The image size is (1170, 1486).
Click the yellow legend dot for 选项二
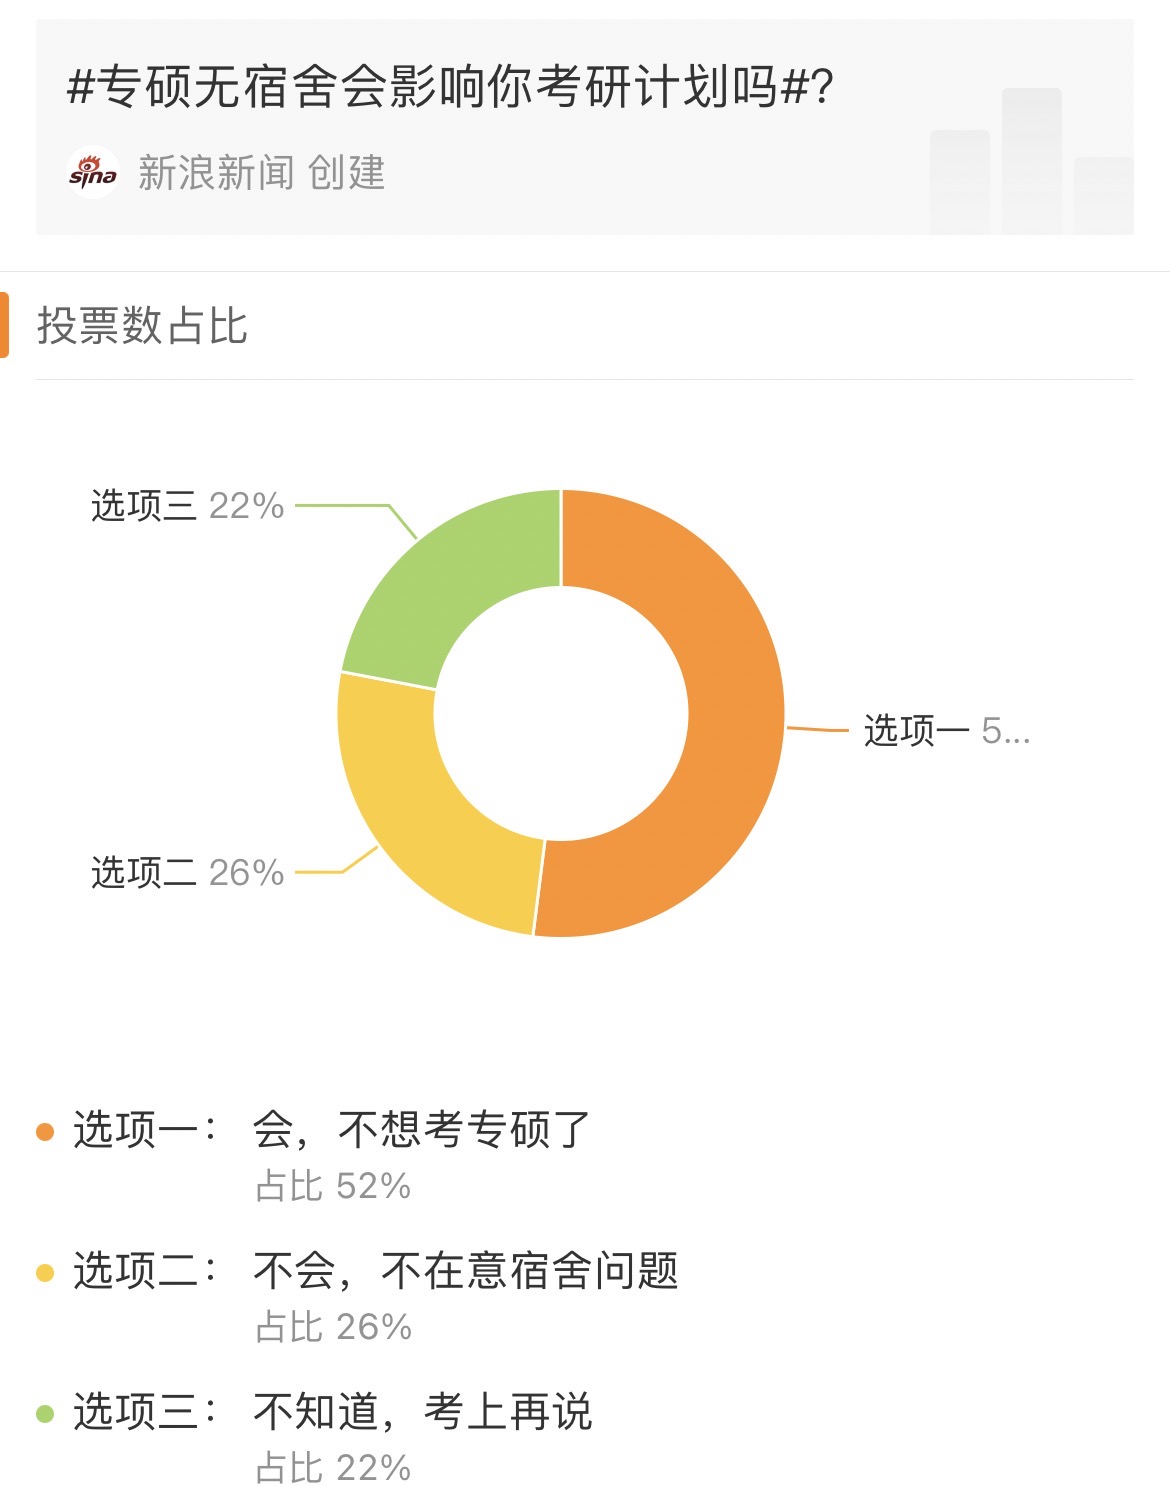pos(45,1272)
